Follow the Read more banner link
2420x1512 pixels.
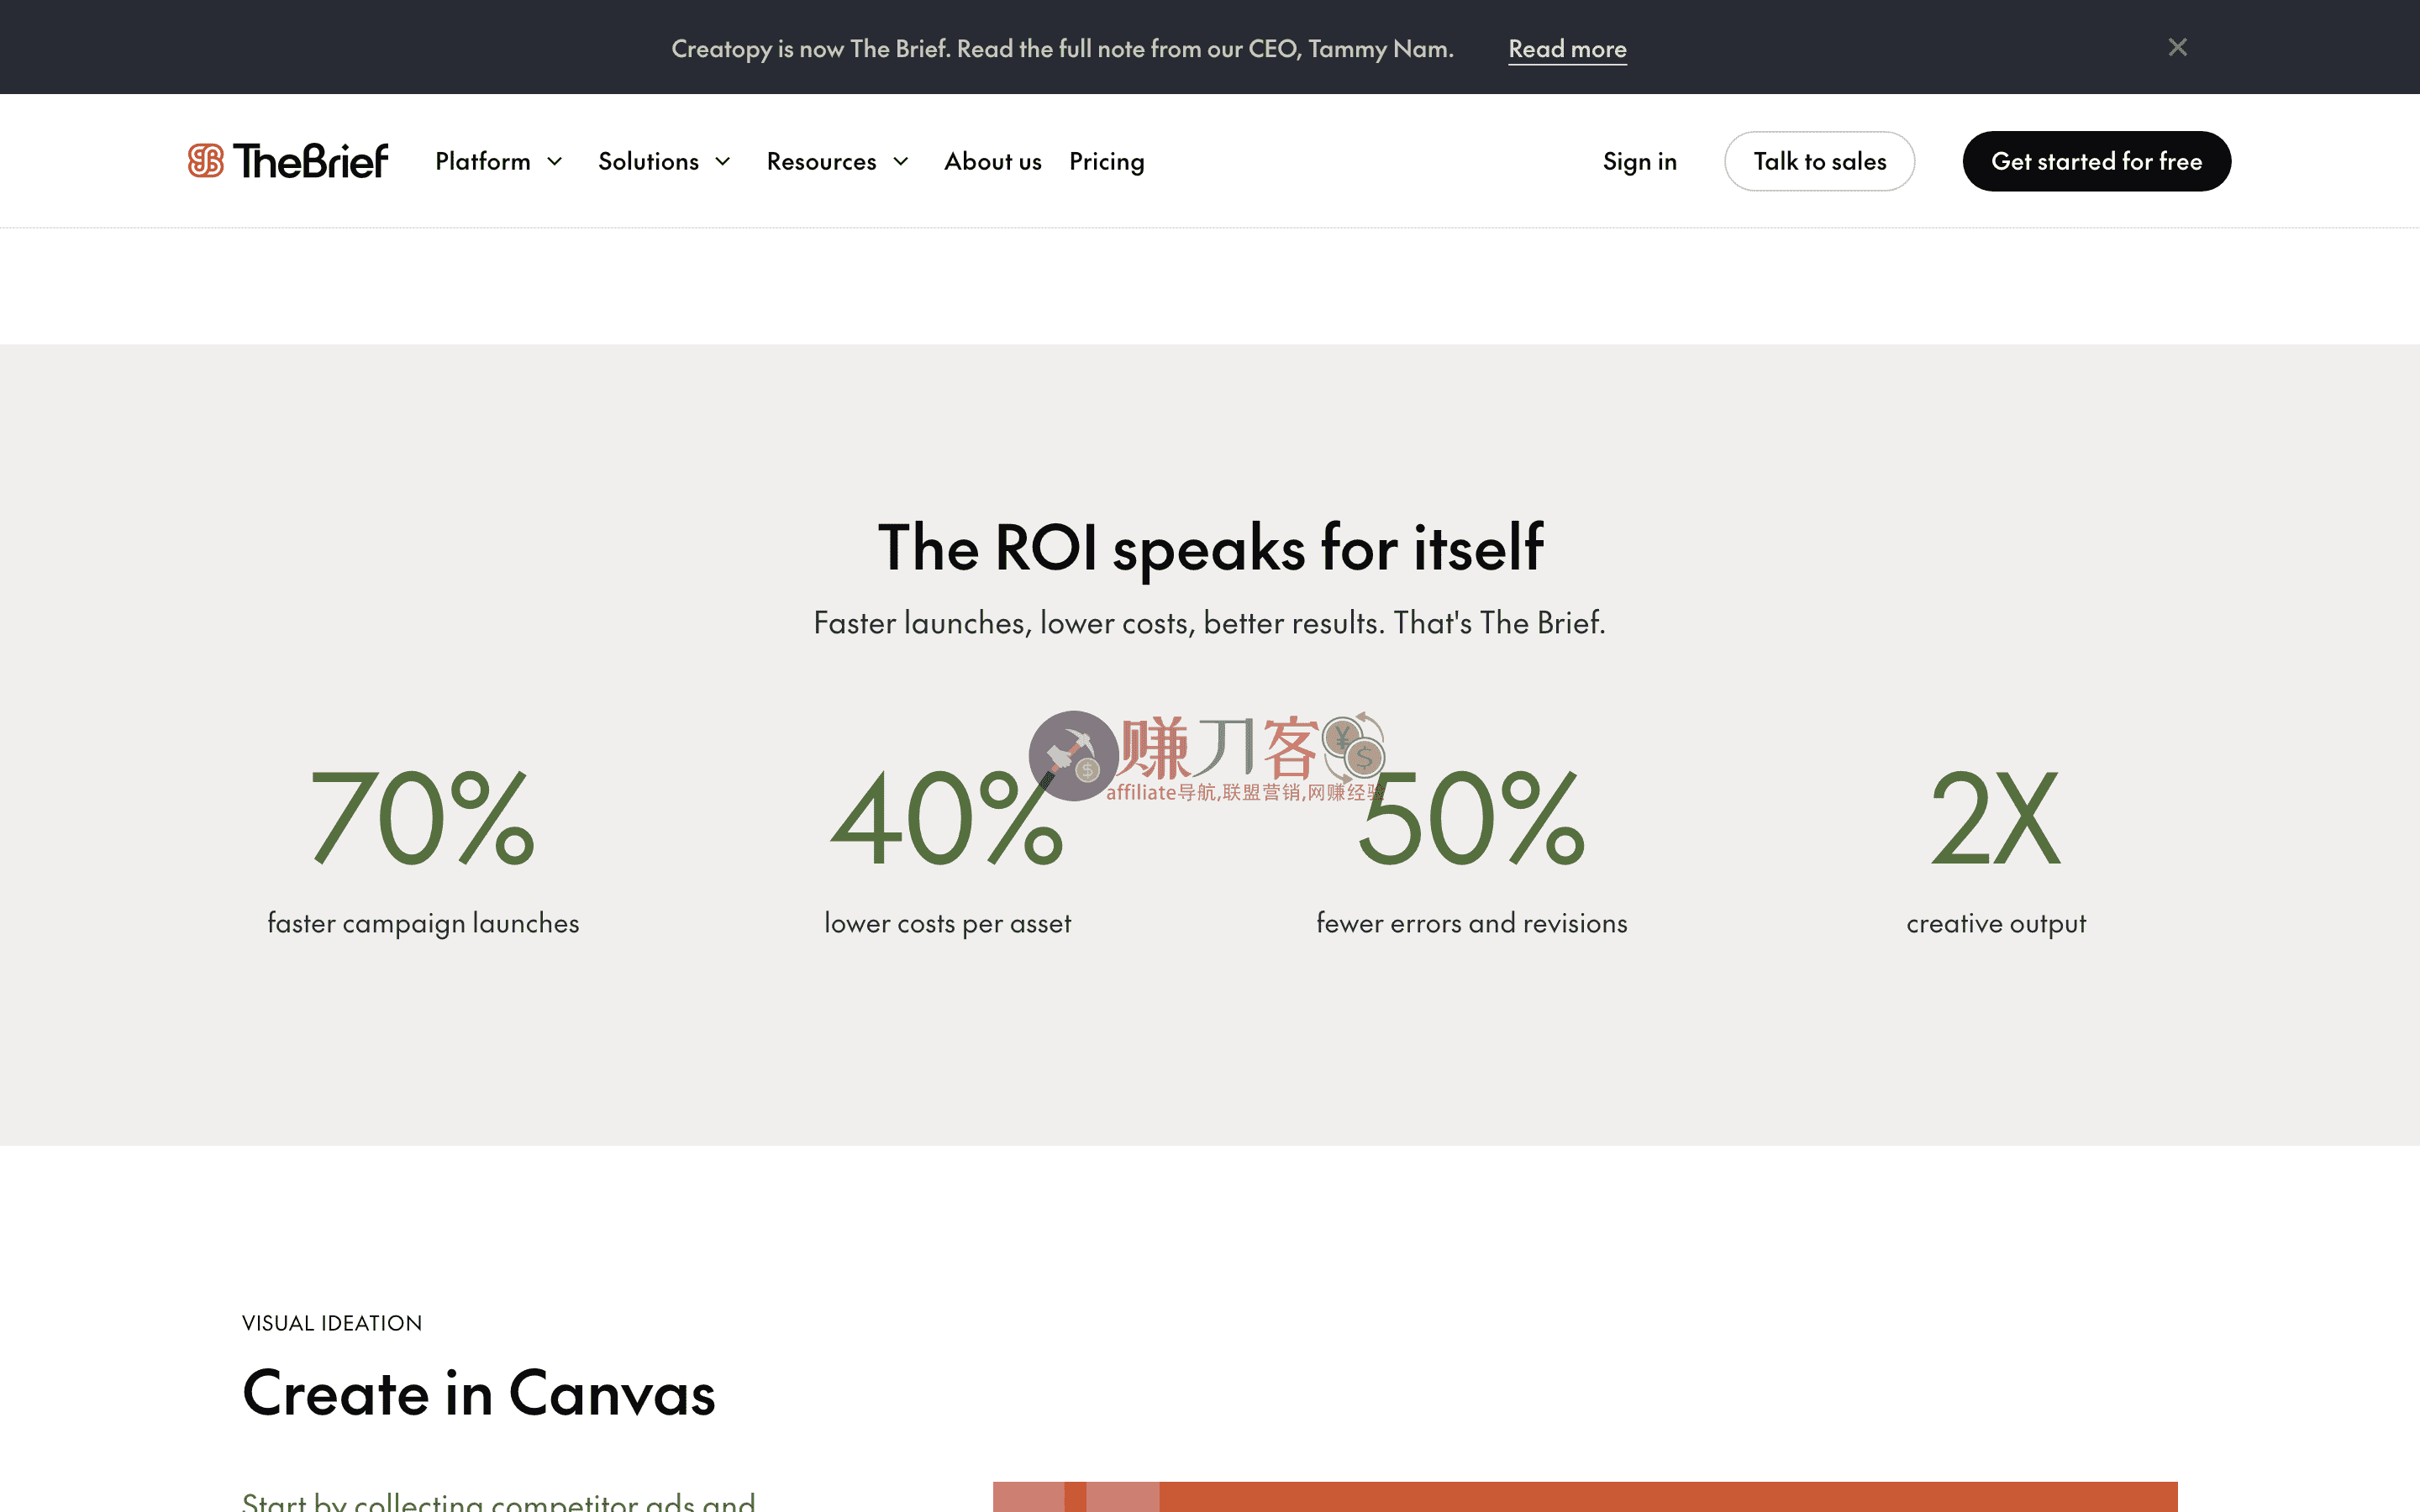pyautogui.click(x=1567, y=48)
